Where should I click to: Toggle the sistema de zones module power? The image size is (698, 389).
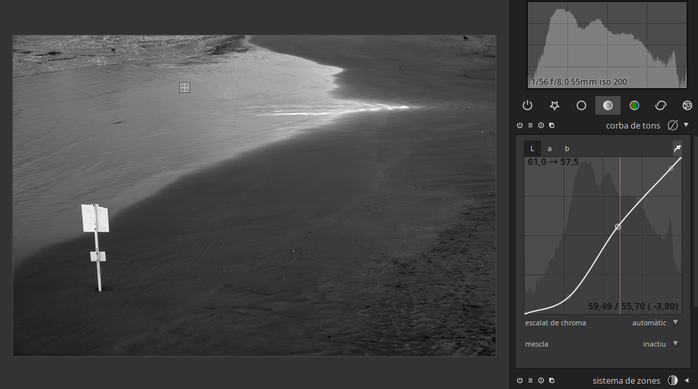coord(519,381)
